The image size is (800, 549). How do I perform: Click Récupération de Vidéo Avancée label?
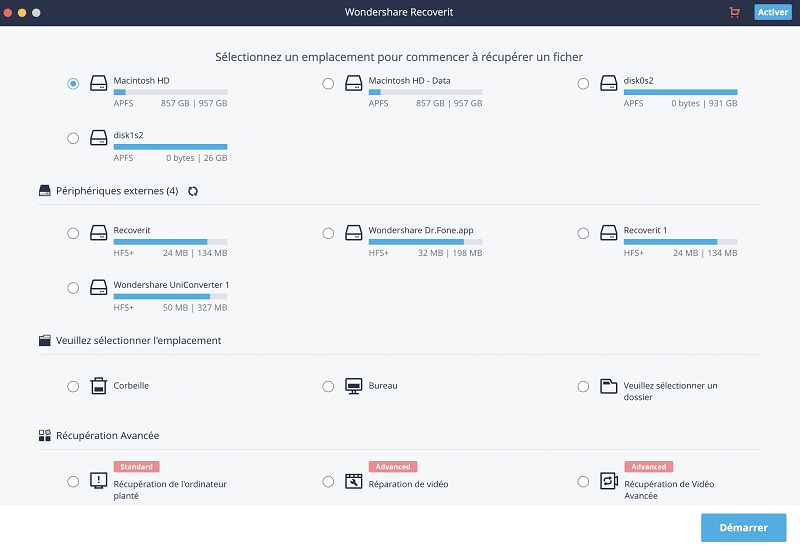[669, 490]
